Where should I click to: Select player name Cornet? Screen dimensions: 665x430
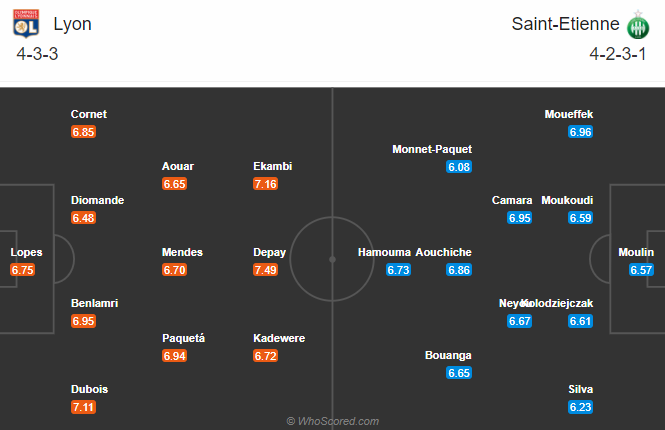[x=89, y=114]
